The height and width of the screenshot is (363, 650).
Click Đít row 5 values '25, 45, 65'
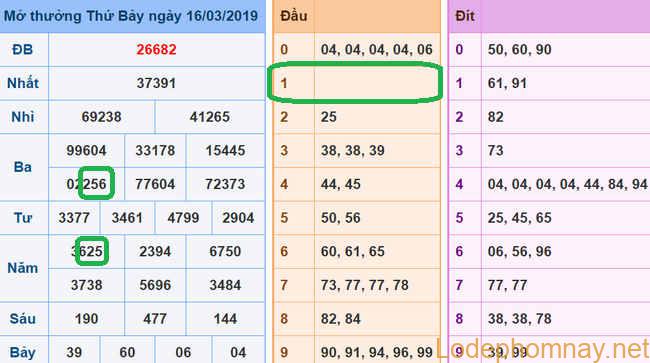tap(519, 218)
